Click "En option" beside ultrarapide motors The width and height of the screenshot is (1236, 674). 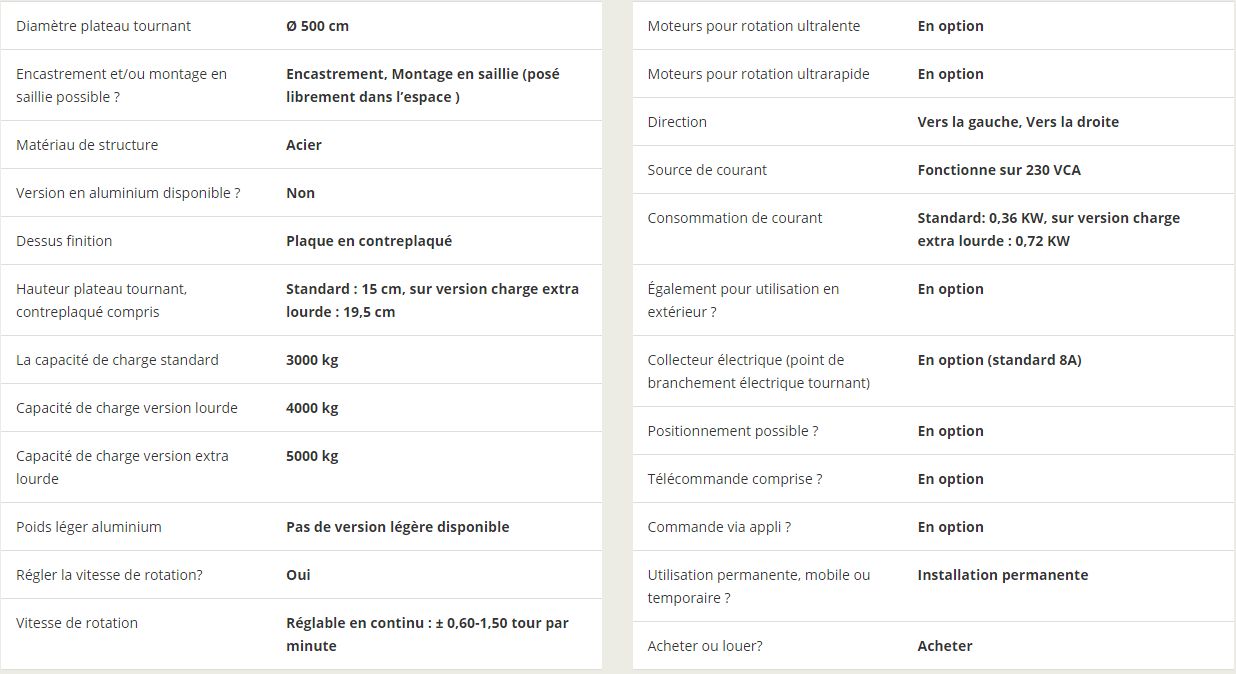(x=950, y=74)
